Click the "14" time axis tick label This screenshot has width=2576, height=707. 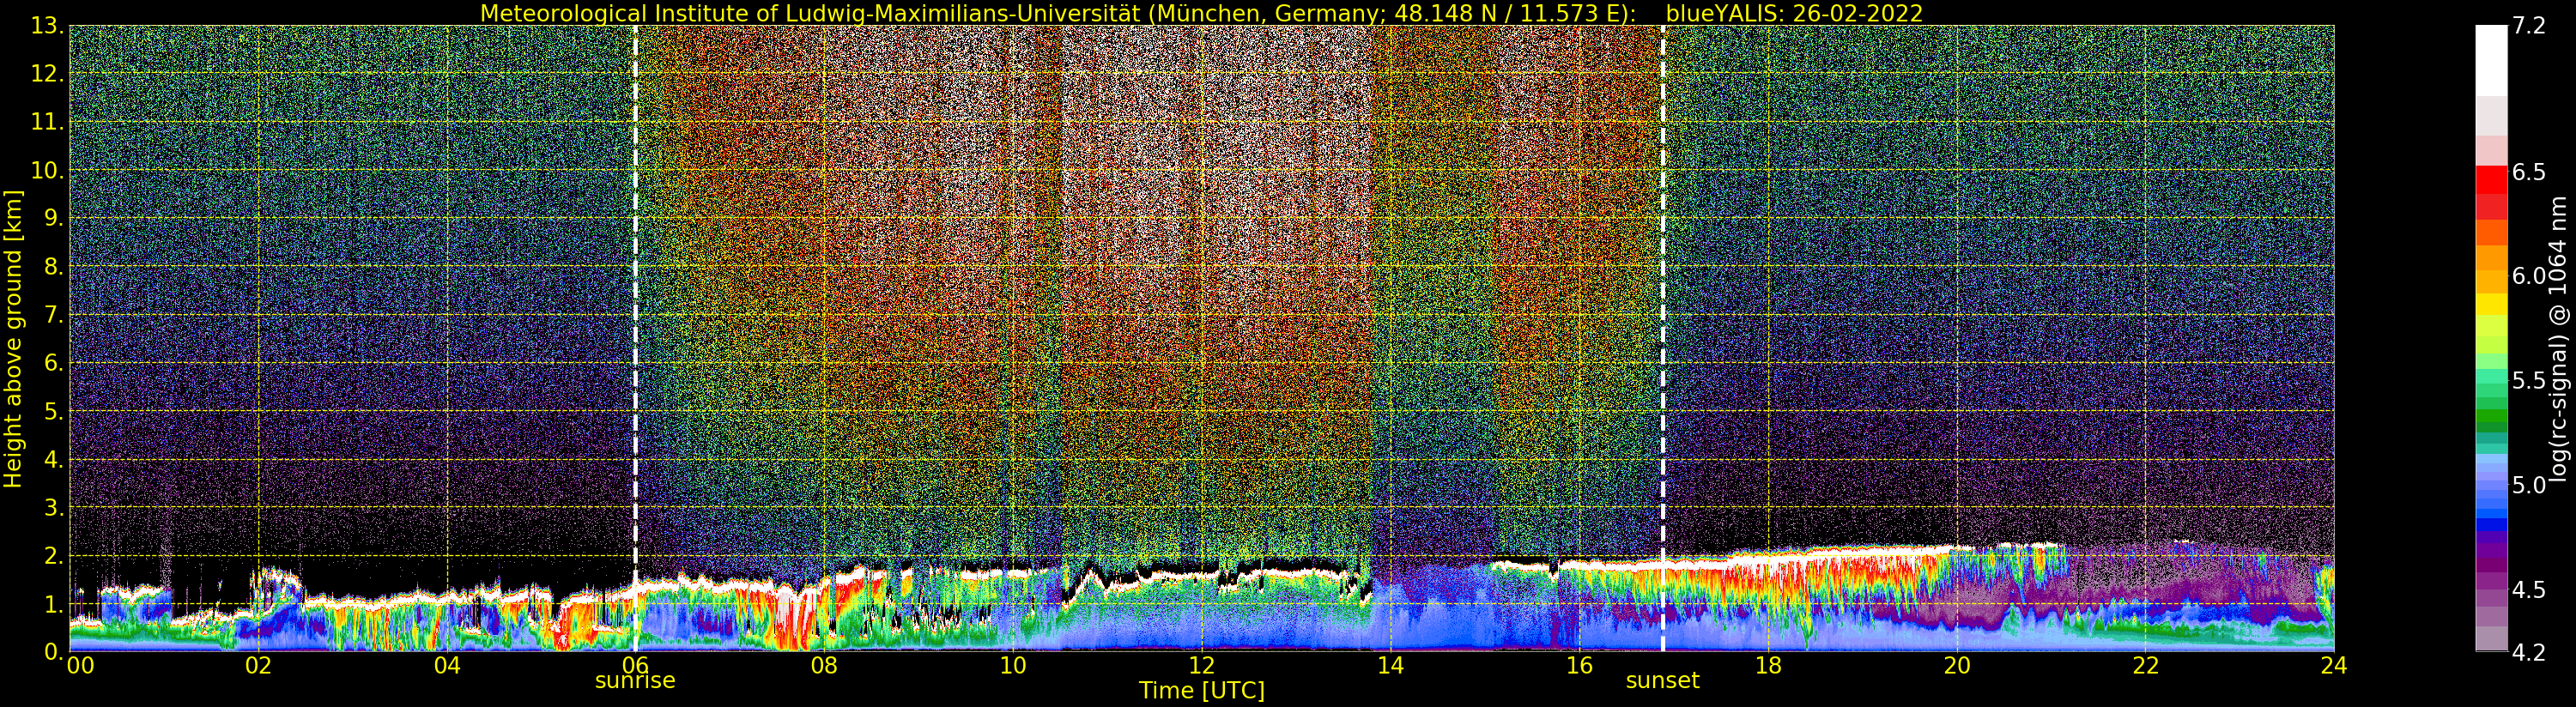point(1390,665)
